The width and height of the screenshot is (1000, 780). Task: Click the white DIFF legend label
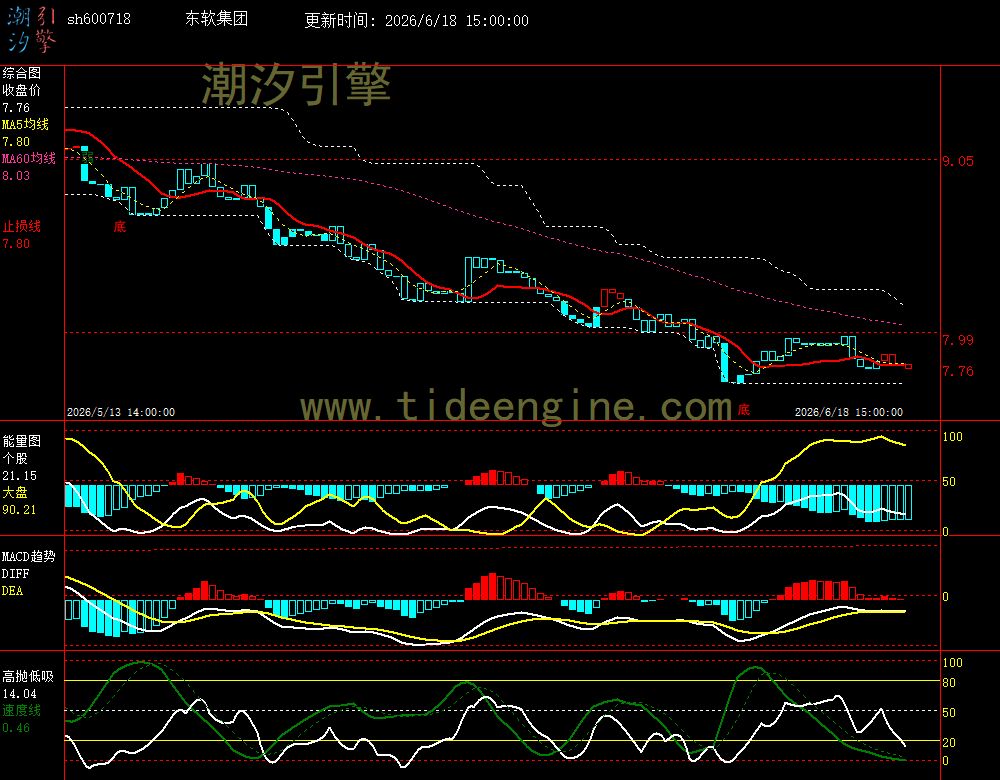[15, 573]
